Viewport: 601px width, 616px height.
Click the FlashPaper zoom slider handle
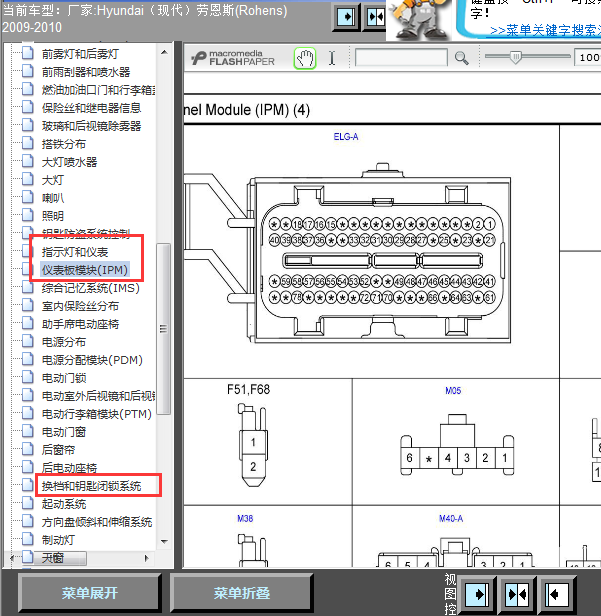click(516, 57)
